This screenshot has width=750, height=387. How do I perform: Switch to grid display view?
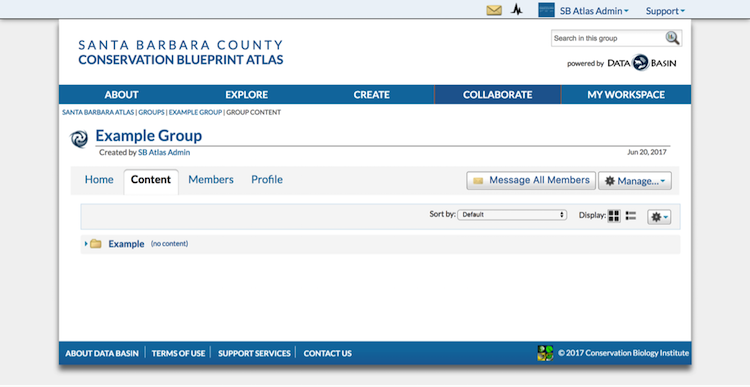pyautogui.click(x=614, y=216)
